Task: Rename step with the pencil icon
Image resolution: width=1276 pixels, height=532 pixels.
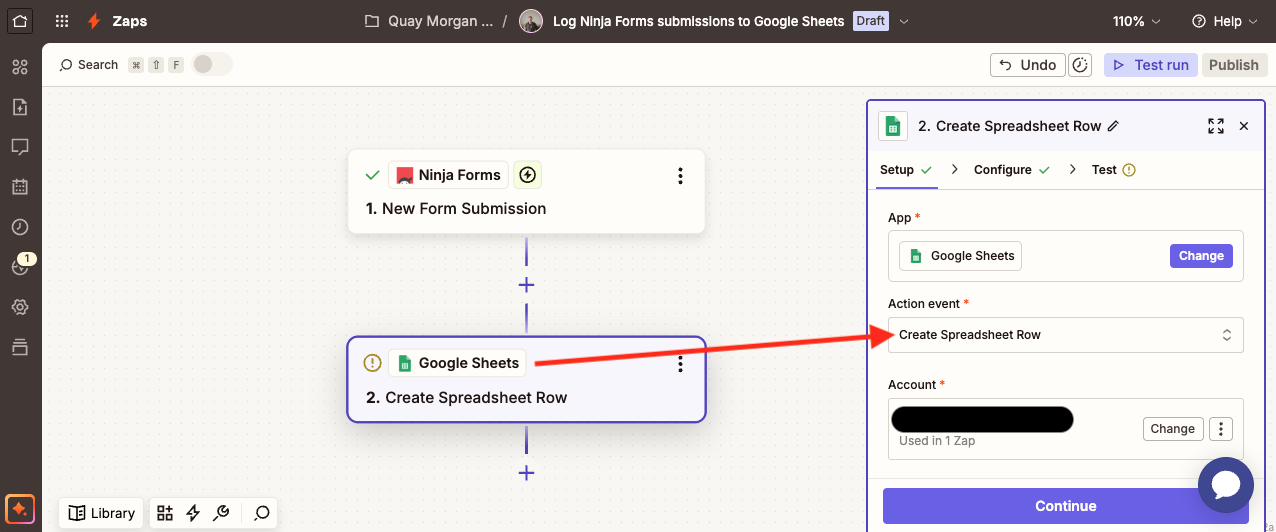Action: point(1113,126)
